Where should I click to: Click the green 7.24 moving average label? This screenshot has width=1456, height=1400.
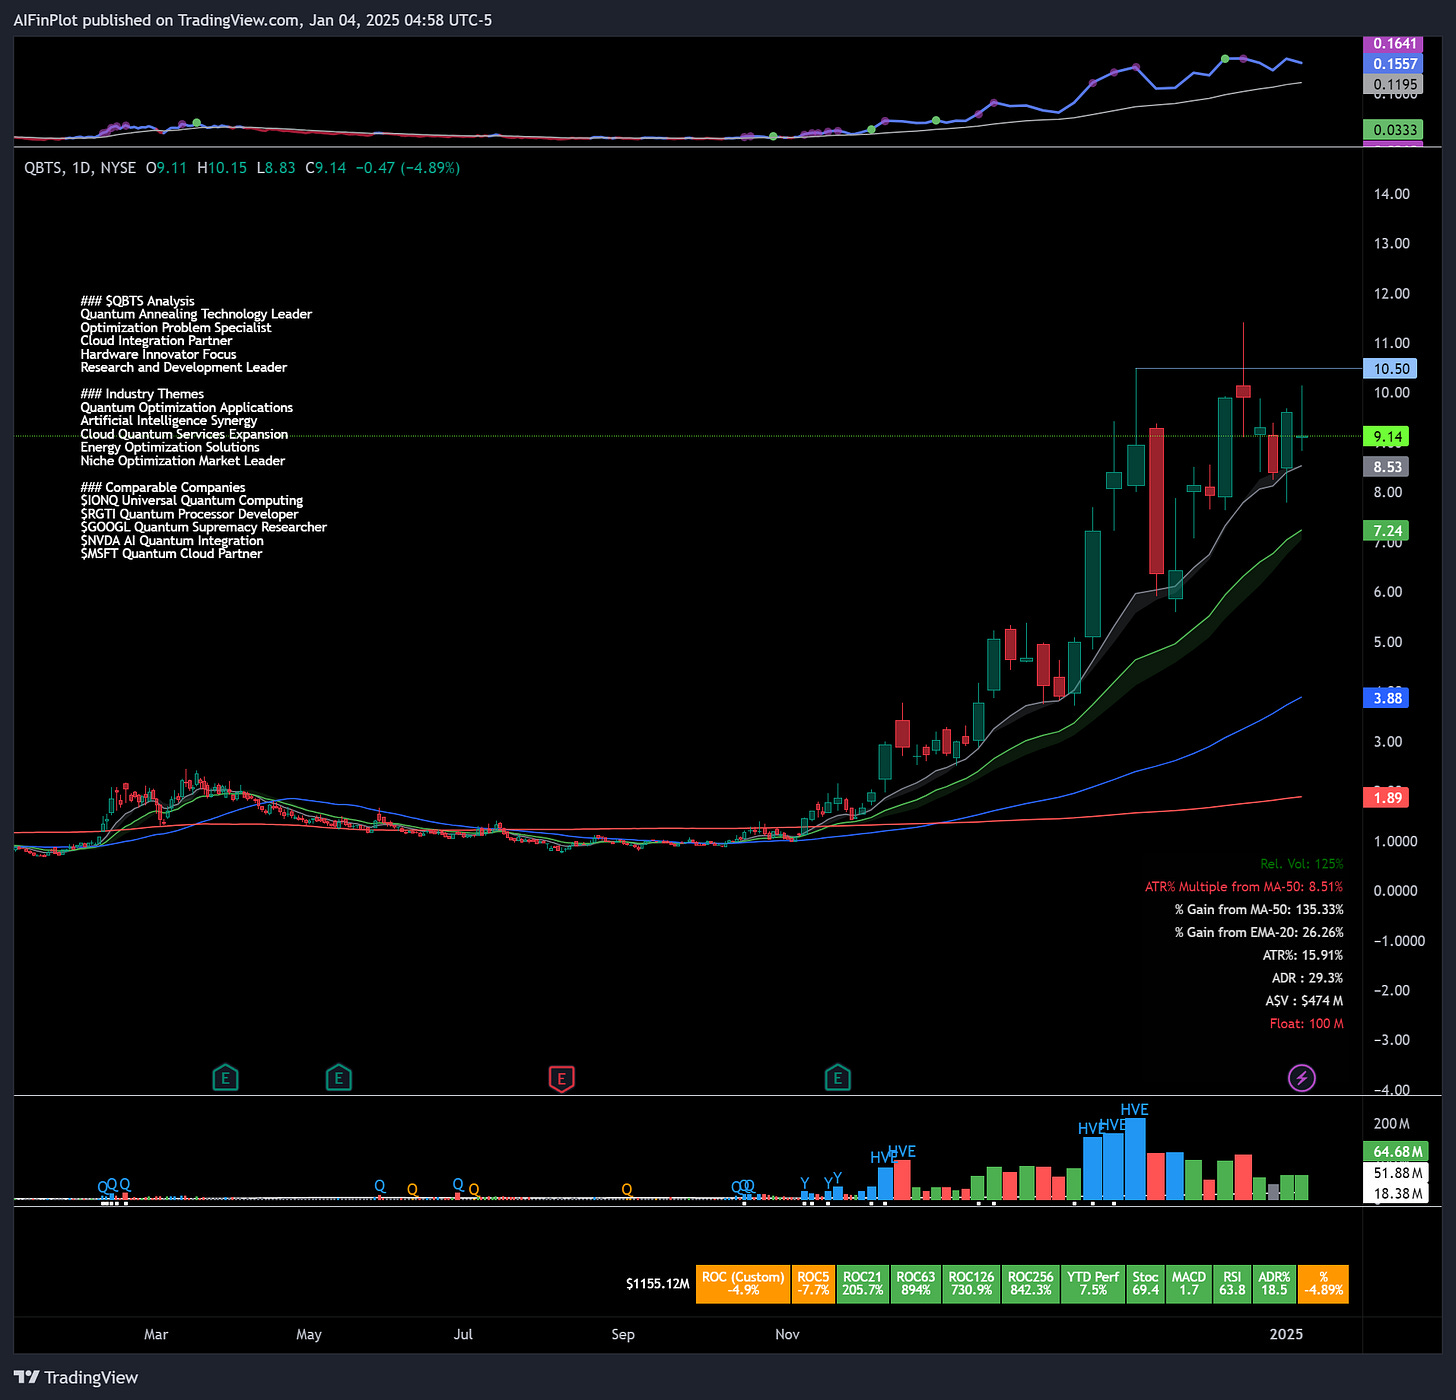pyautogui.click(x=1386, y=531)
